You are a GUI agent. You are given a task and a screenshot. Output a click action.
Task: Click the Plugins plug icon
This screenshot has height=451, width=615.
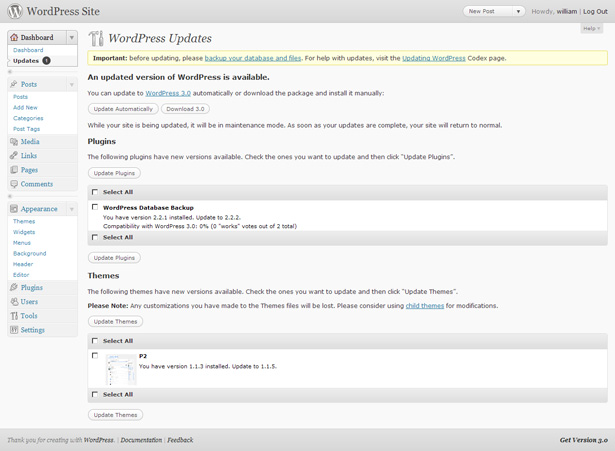[x=14, y=287]
